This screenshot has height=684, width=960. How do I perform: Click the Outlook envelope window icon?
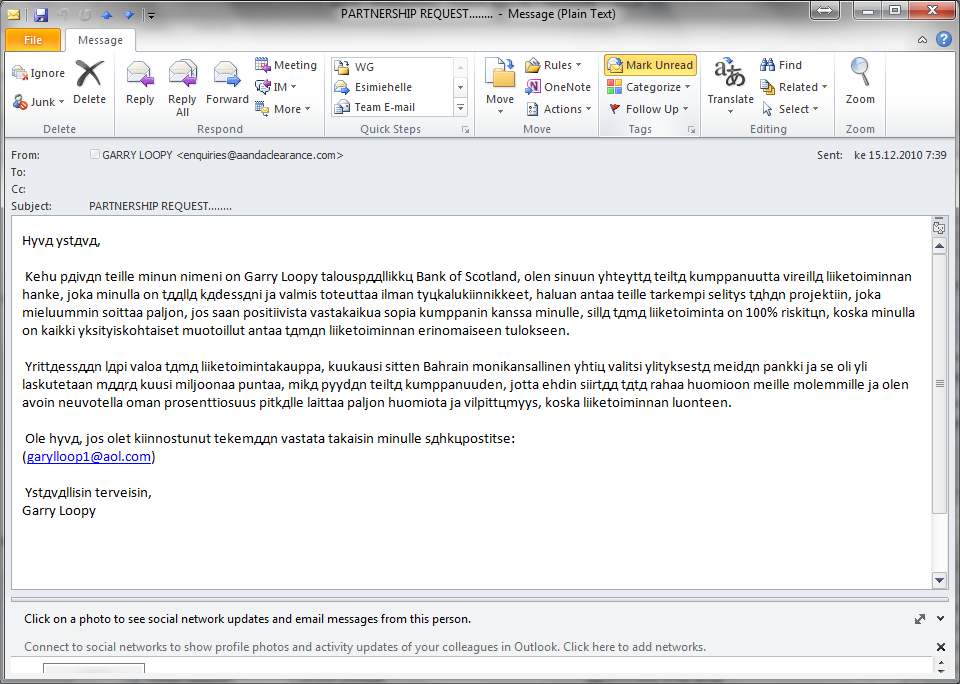point(13,14)
